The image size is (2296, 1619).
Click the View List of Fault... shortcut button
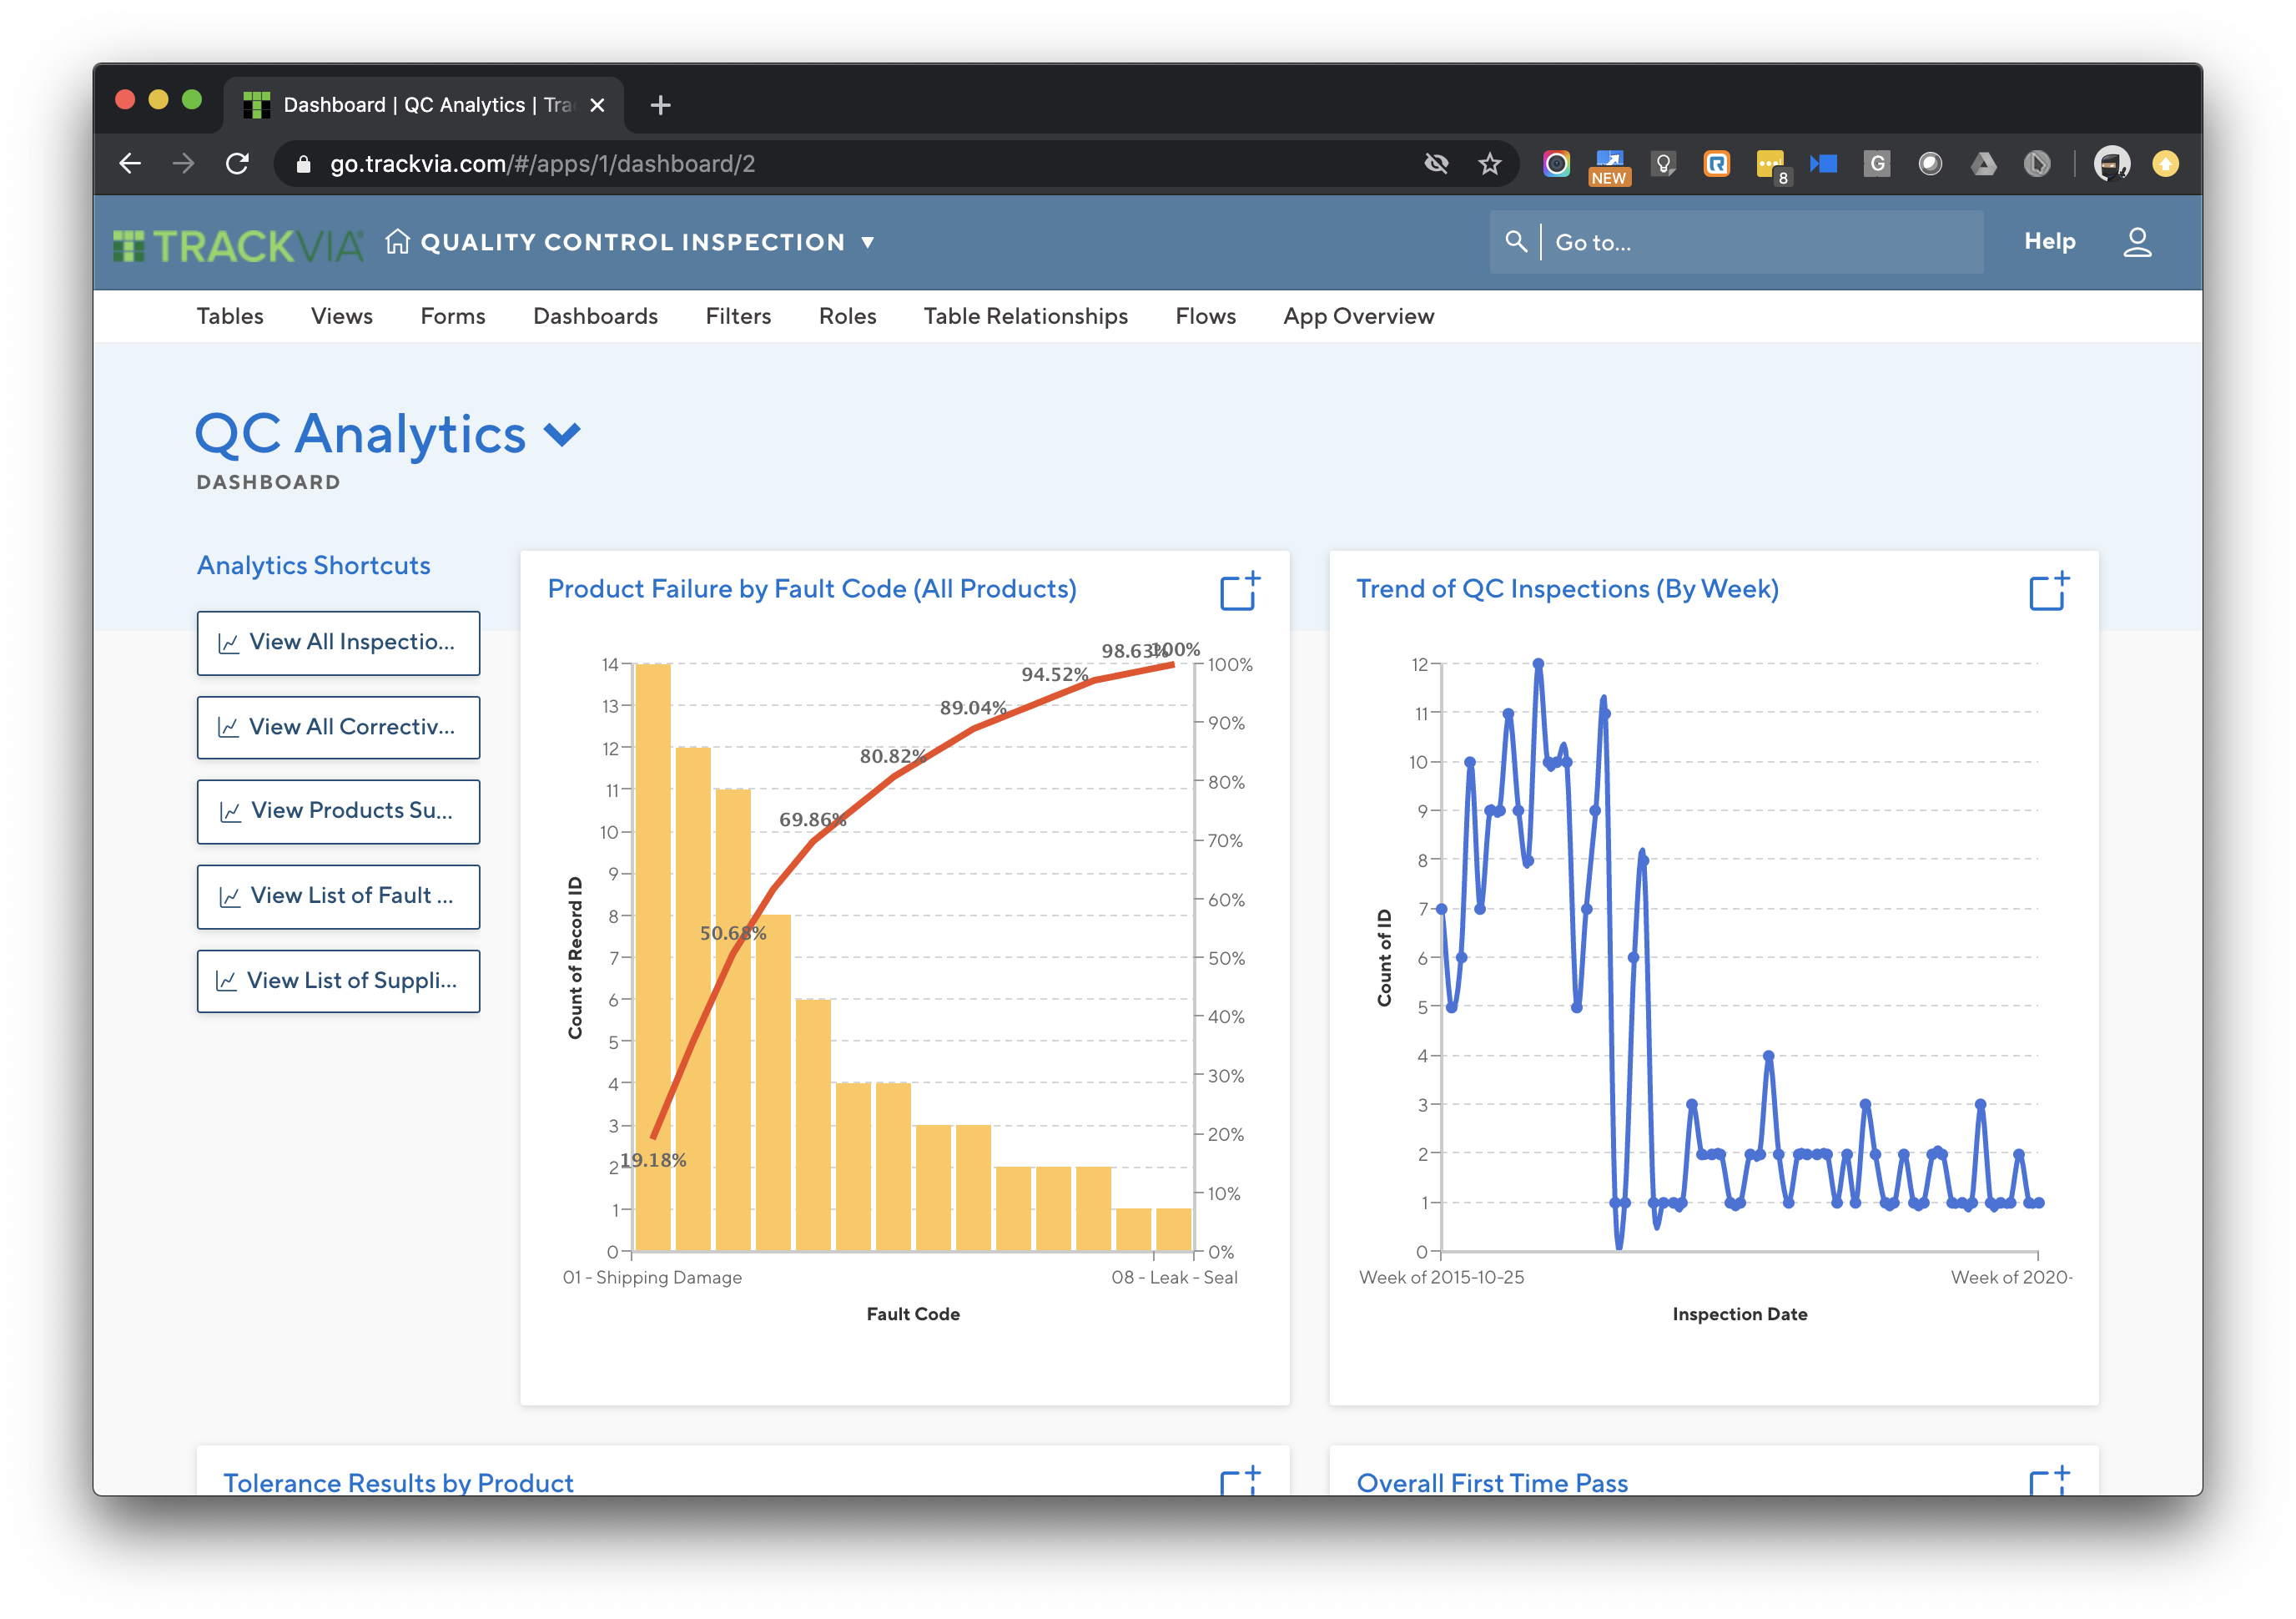click(x=338, y=896)
